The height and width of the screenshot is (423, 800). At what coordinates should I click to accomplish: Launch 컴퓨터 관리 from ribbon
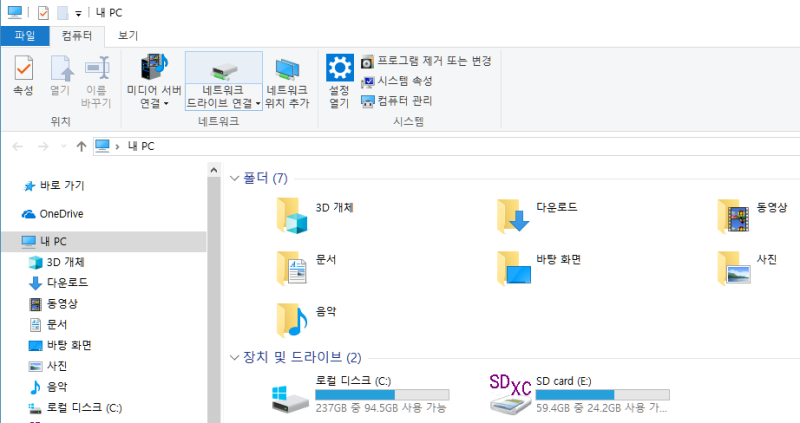[396, 101]
